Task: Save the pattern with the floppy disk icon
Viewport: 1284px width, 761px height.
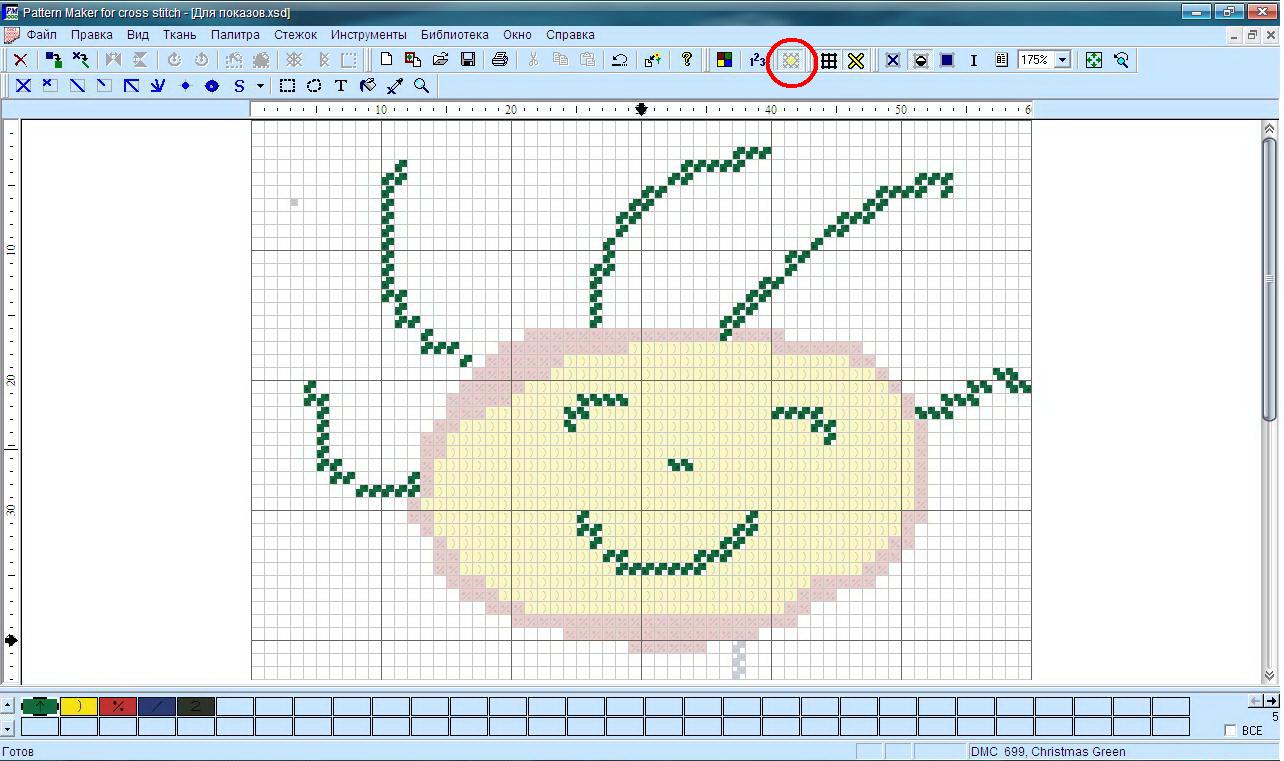Action: (467, 60)
